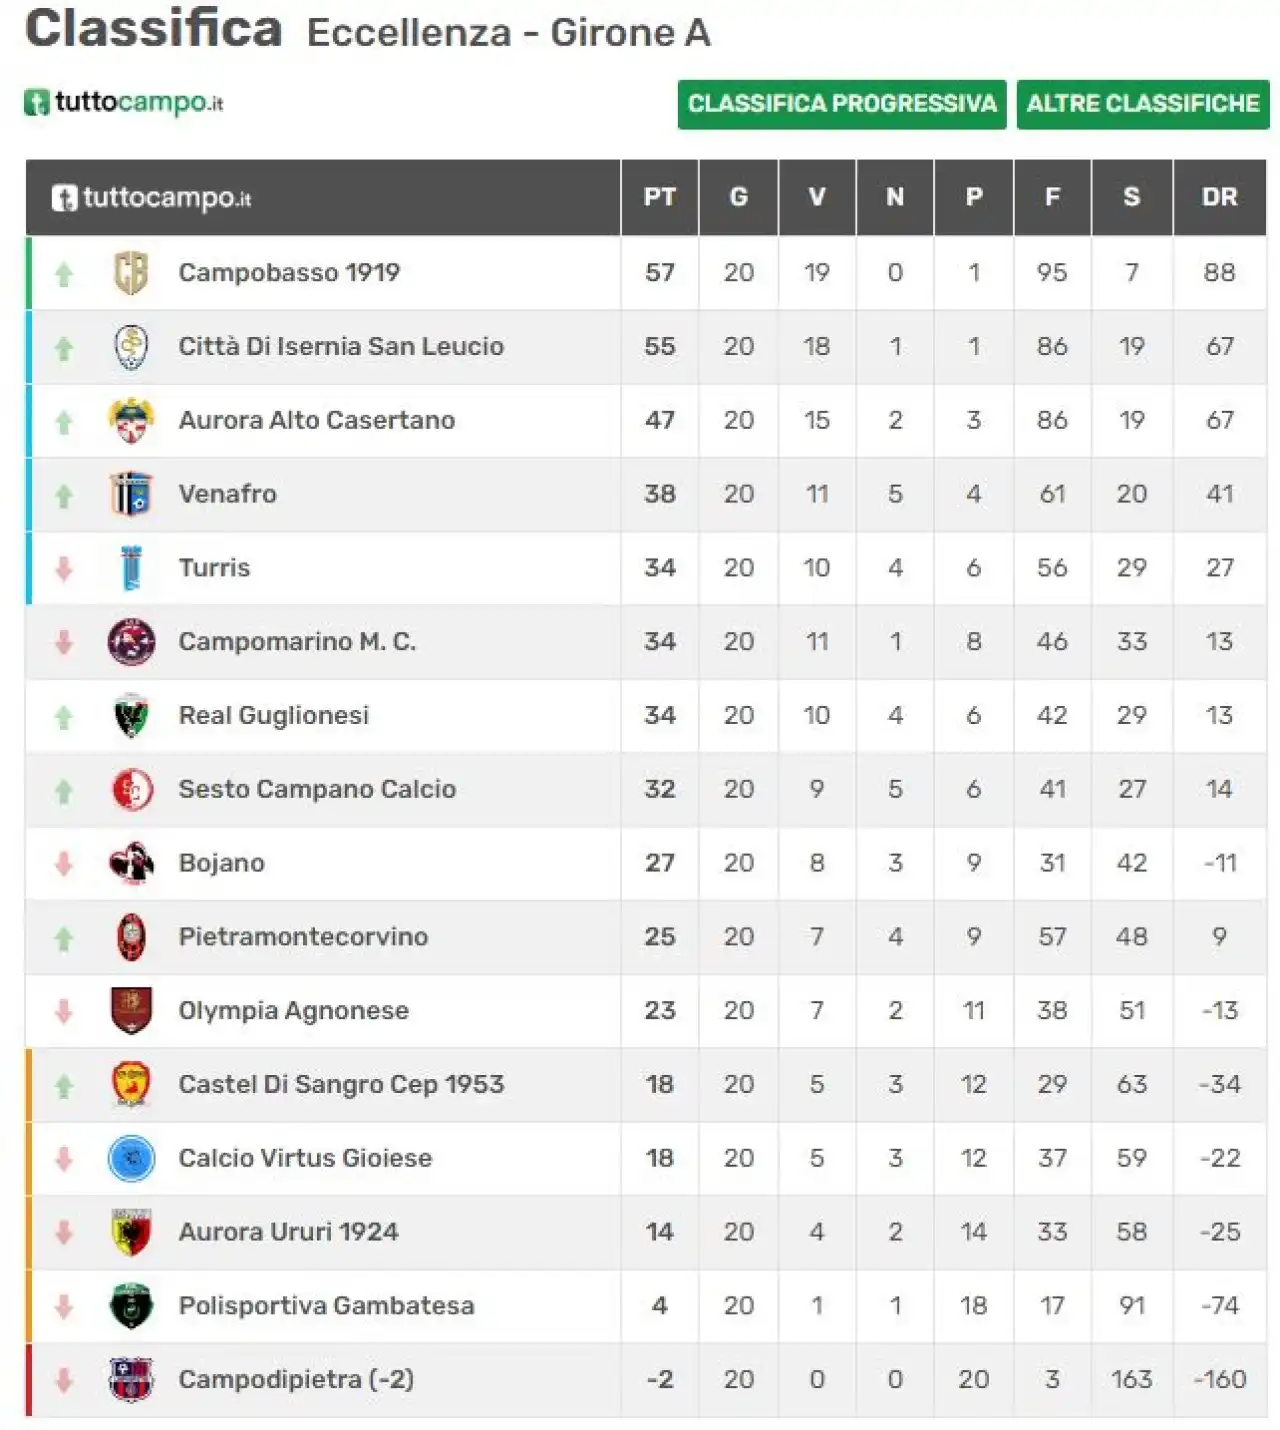The image size is (1280, 1430).
Task: Click the tuttocampo.it logo under the title
Action: point(124,102)
